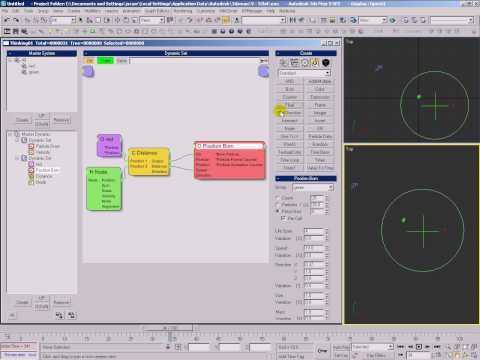Toggle the Per Call checkbox
This screenshot has width=480, height=360.
pyautogui.click(x=283, y=218)
